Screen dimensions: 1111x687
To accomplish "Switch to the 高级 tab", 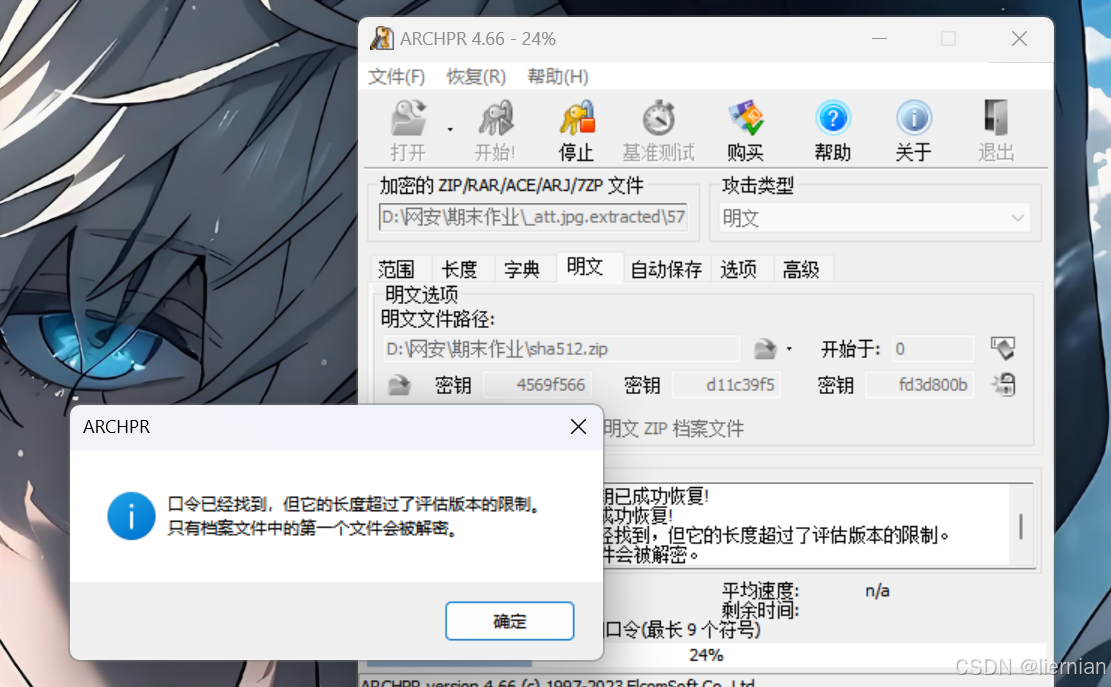I will click(x=801, y=269).
